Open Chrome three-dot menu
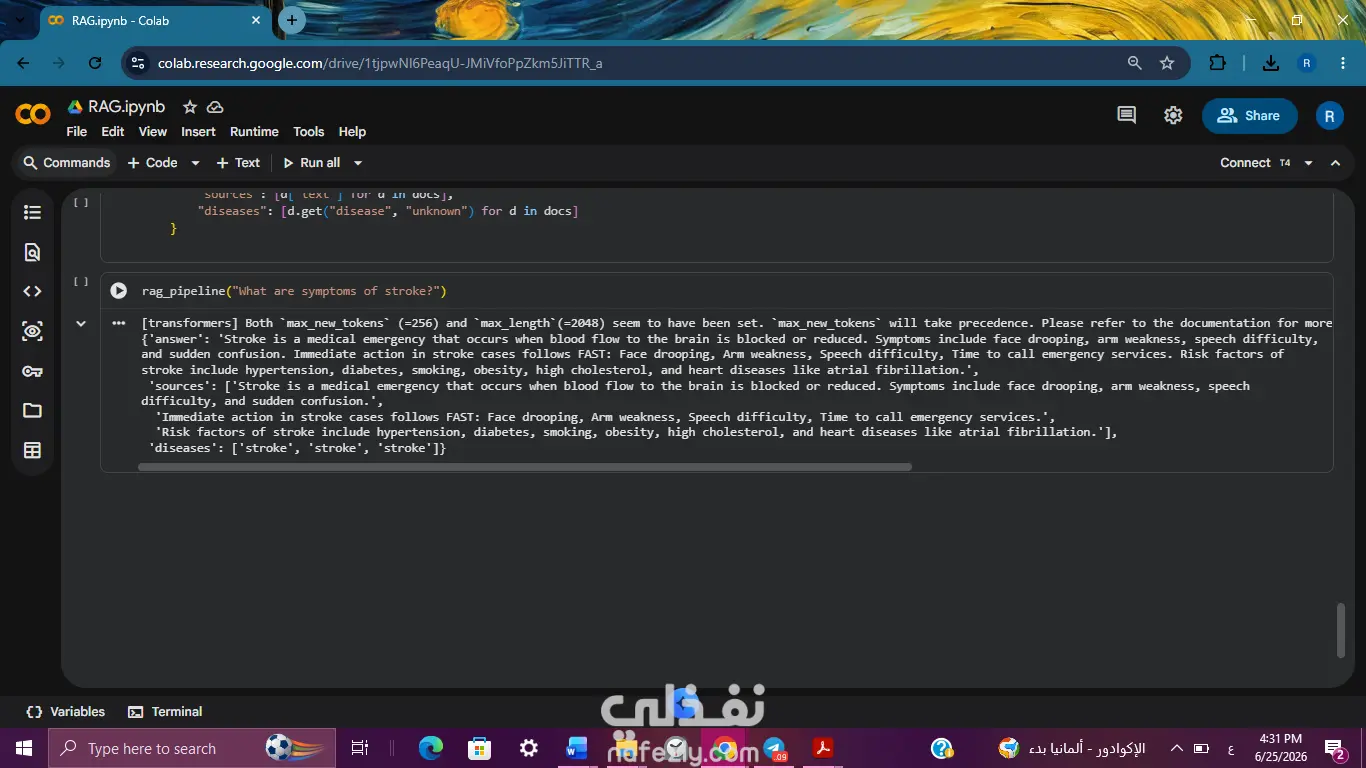This screenshot has height=768, width=1366. click(x=1342, y=63)
